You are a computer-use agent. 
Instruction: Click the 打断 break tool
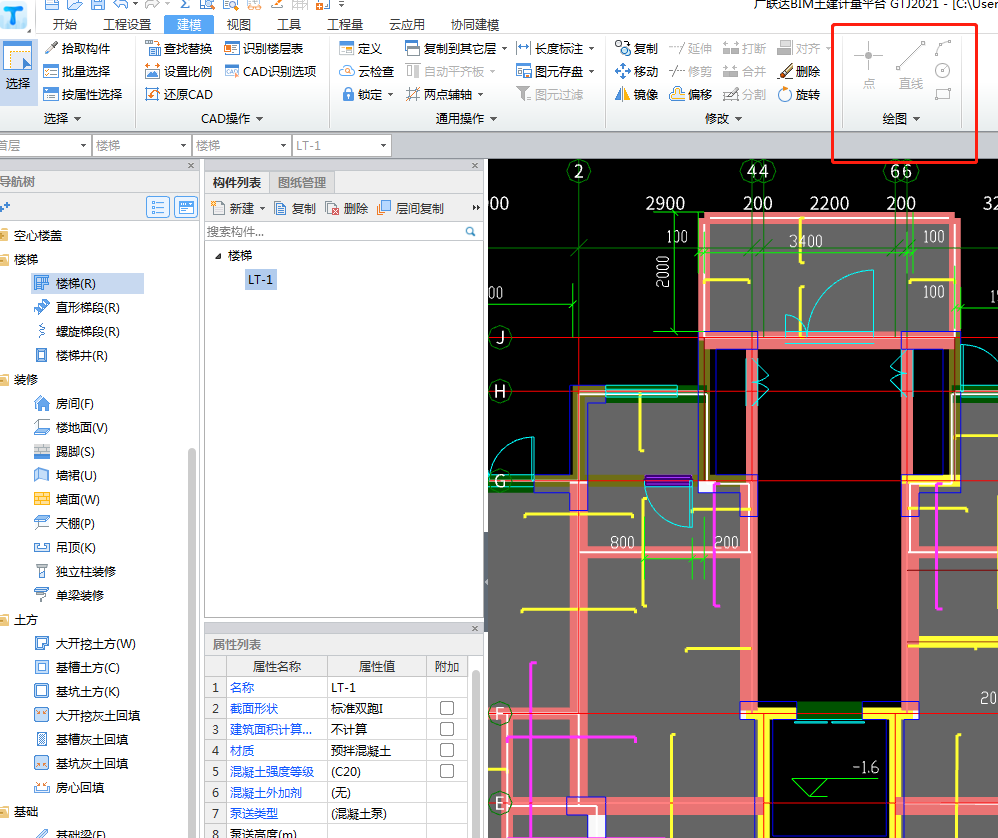[x=745, y=48]
